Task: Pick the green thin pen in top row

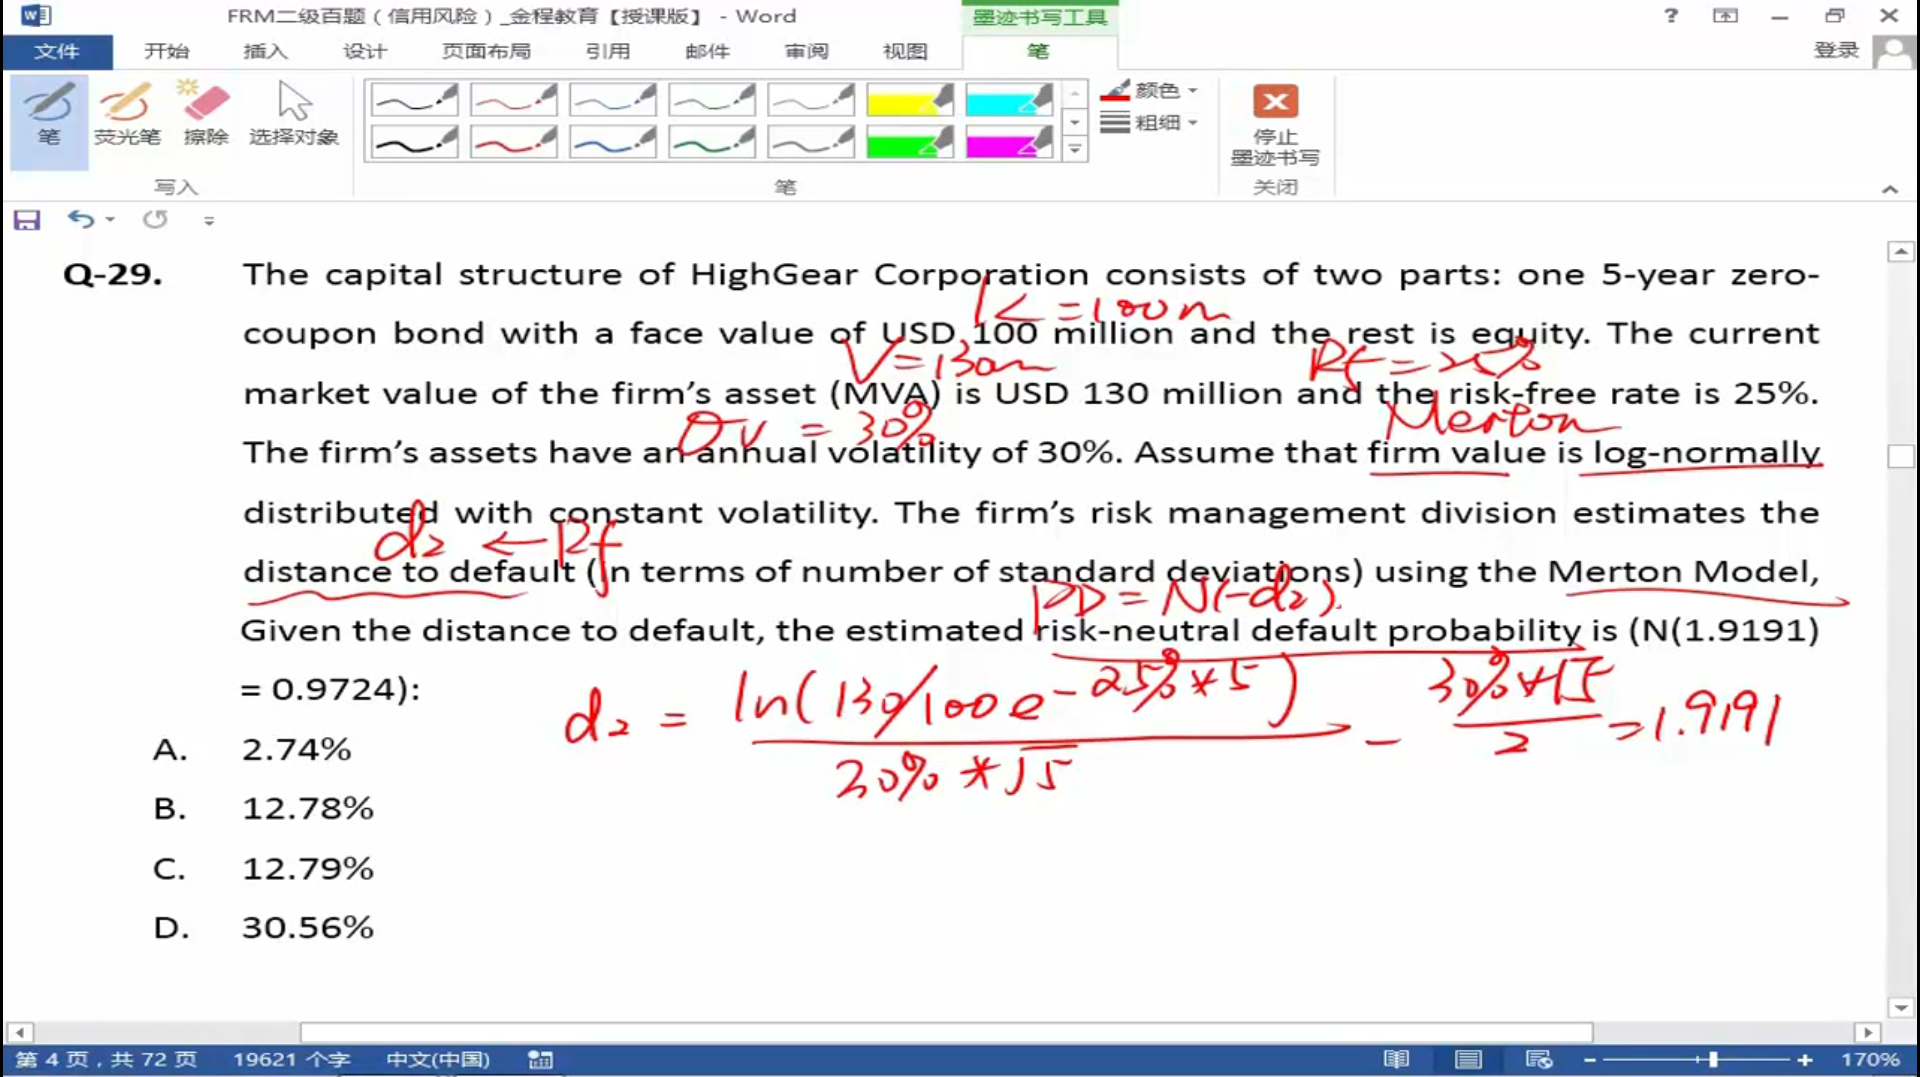Action: (711, 100)
